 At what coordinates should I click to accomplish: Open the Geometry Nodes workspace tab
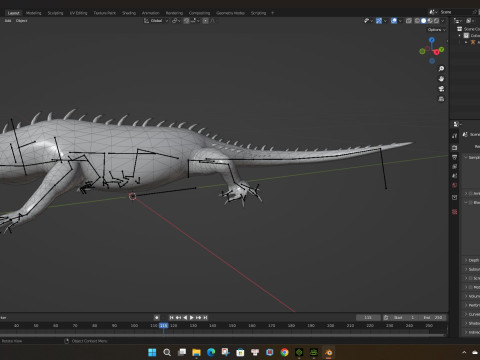tap(230, 13)
